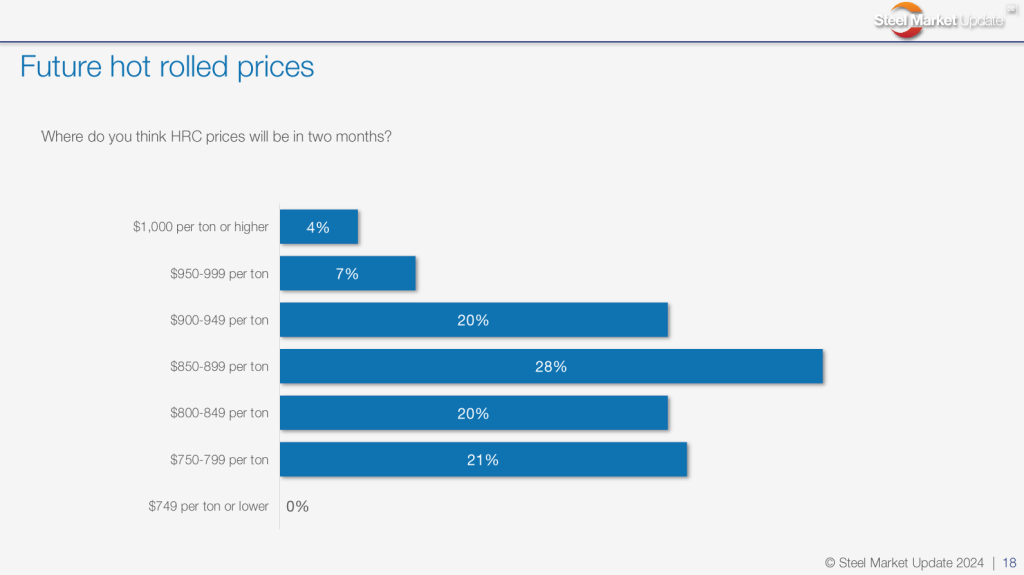
Task: Select the '$749 per ton or lower' label
Action: 208,506
